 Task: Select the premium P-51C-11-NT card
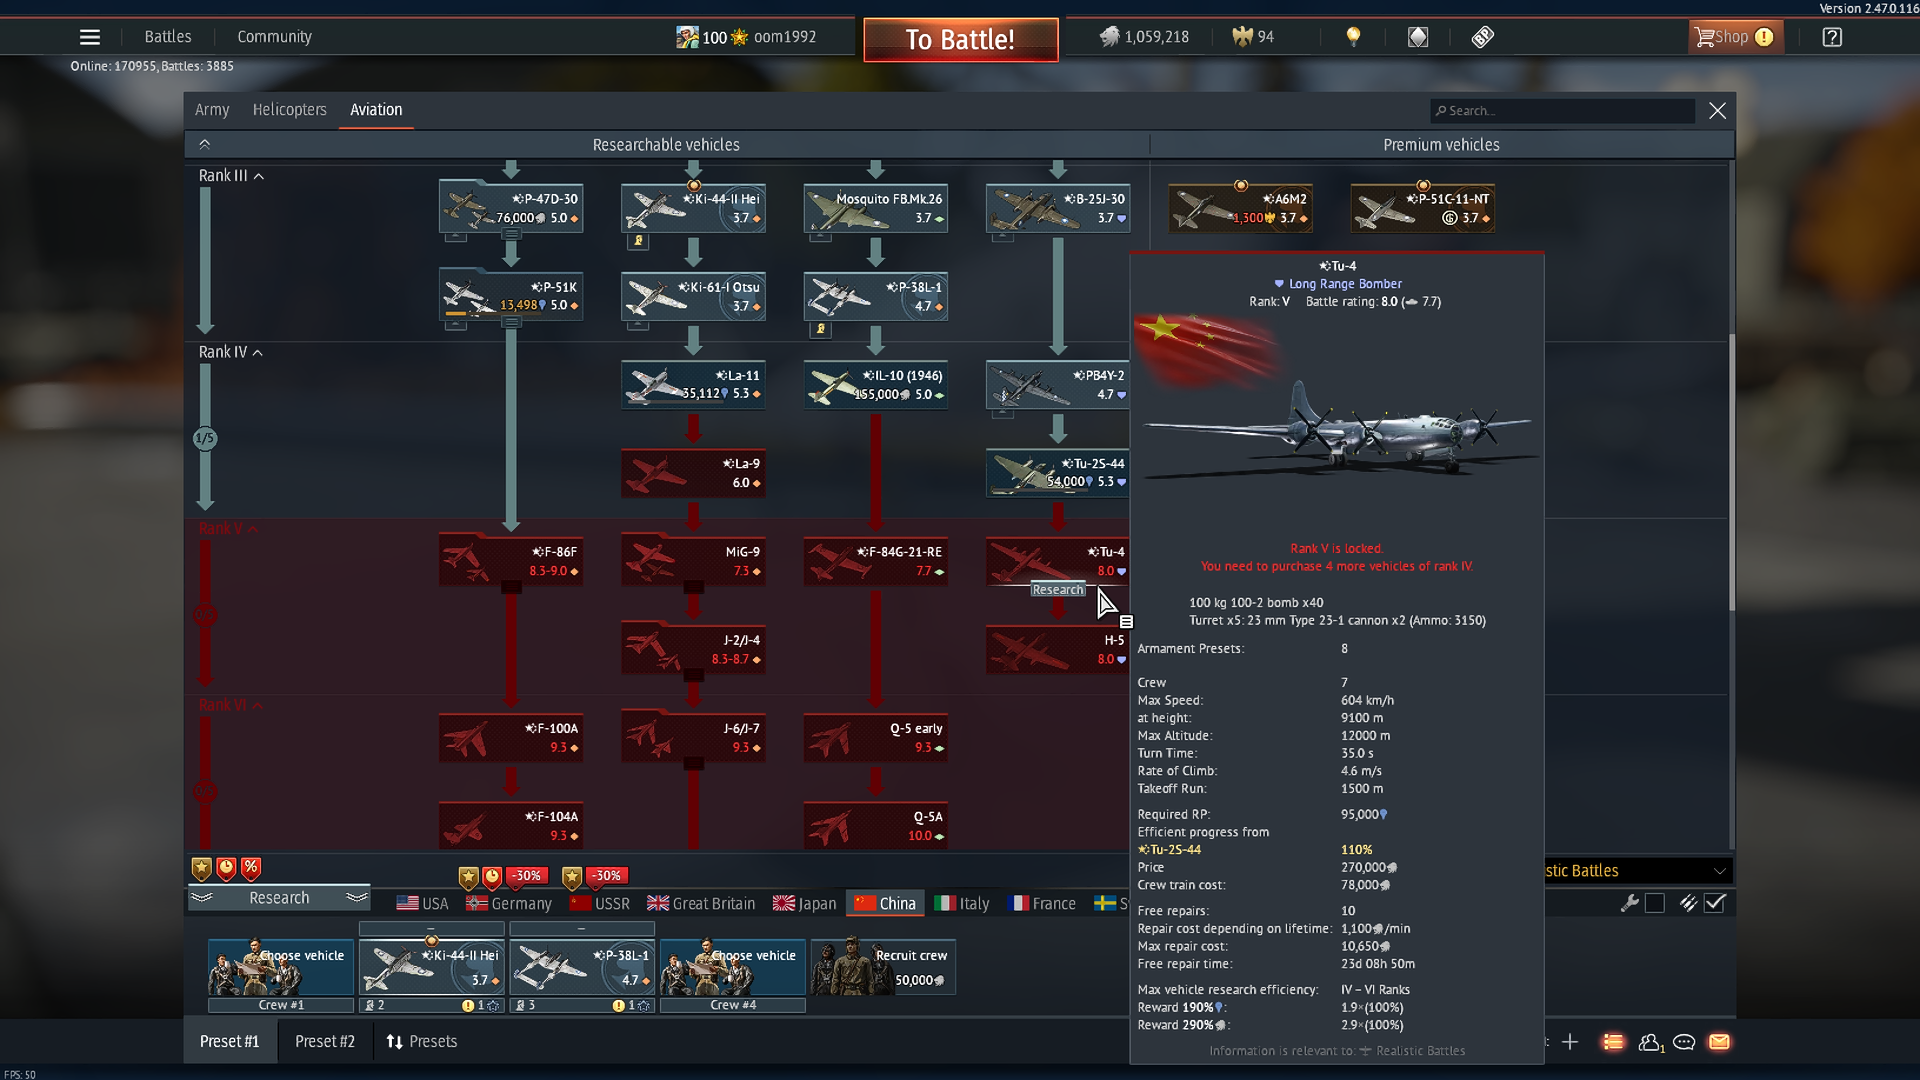coord(1423,208)
